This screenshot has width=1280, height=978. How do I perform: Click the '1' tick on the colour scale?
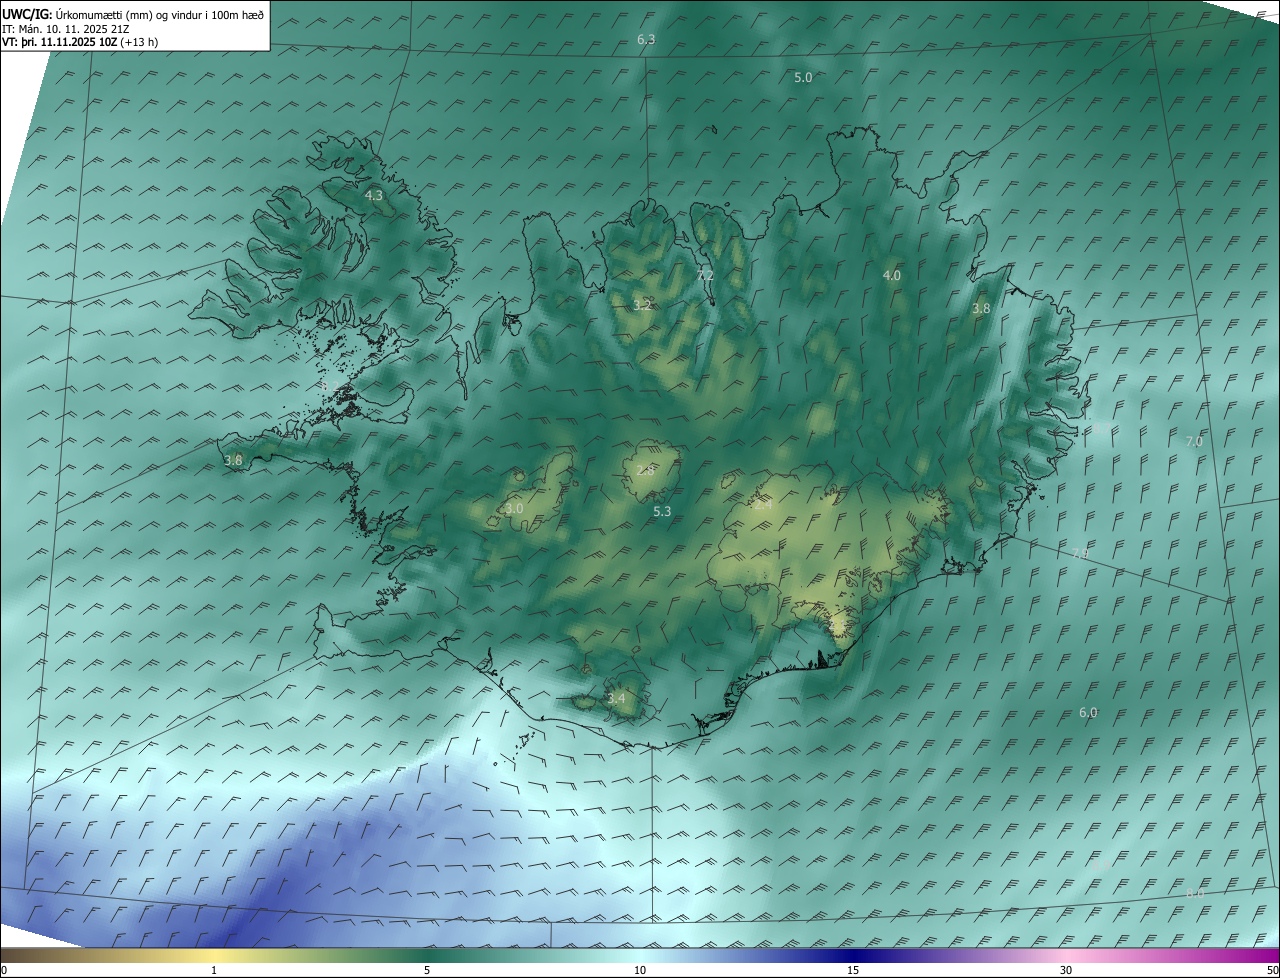coord(214,970)
